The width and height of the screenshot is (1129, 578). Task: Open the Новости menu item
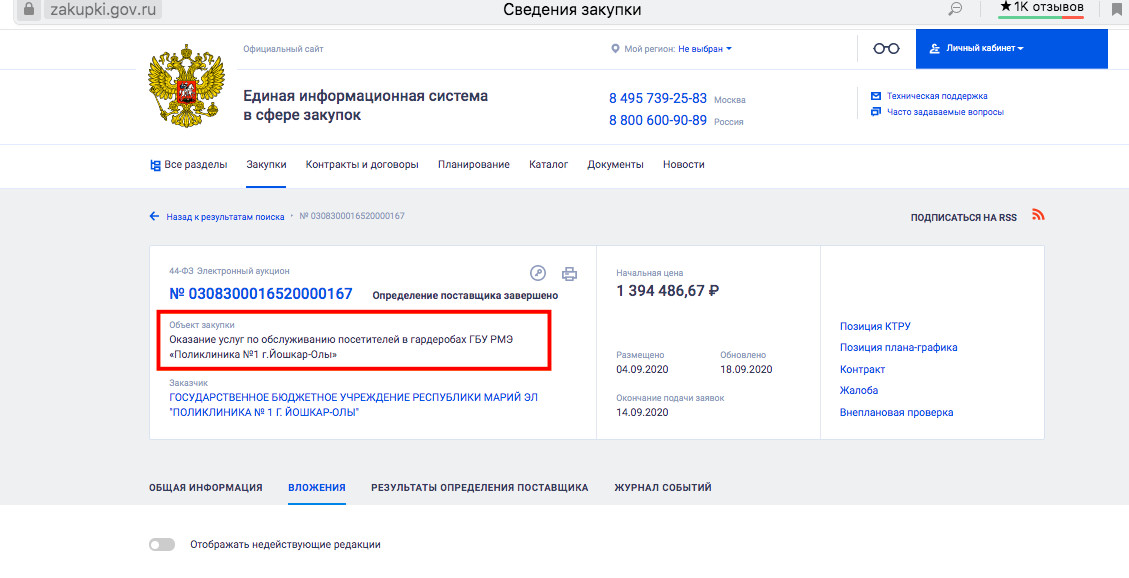coord(683,165)
